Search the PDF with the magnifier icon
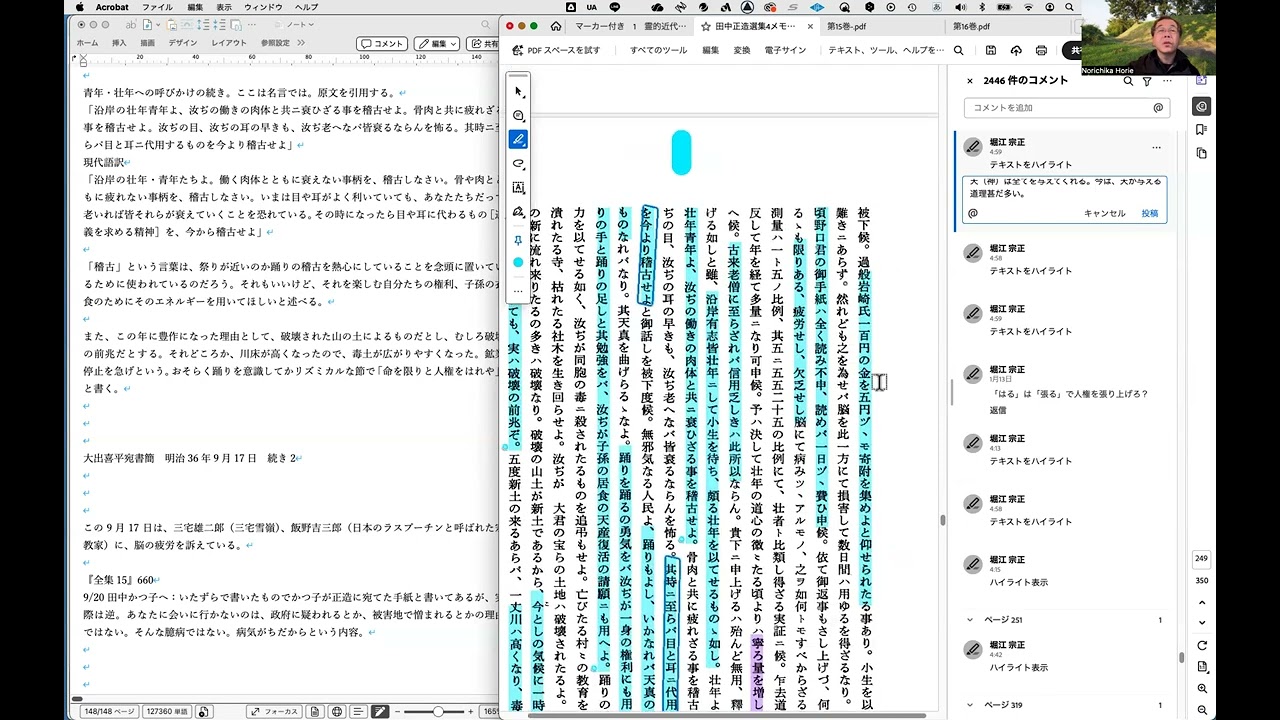The image size is (1280, 720). (958, 50)
